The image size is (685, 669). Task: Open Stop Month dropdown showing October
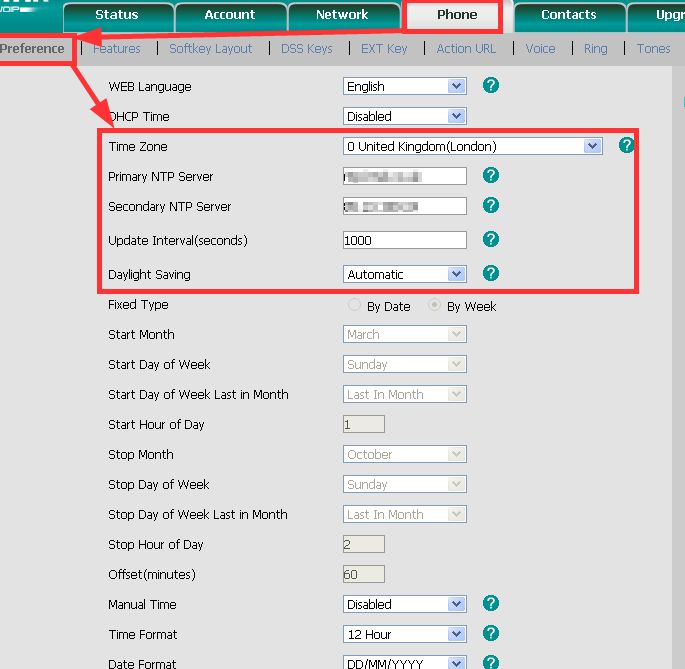click(x=405, y=454)
